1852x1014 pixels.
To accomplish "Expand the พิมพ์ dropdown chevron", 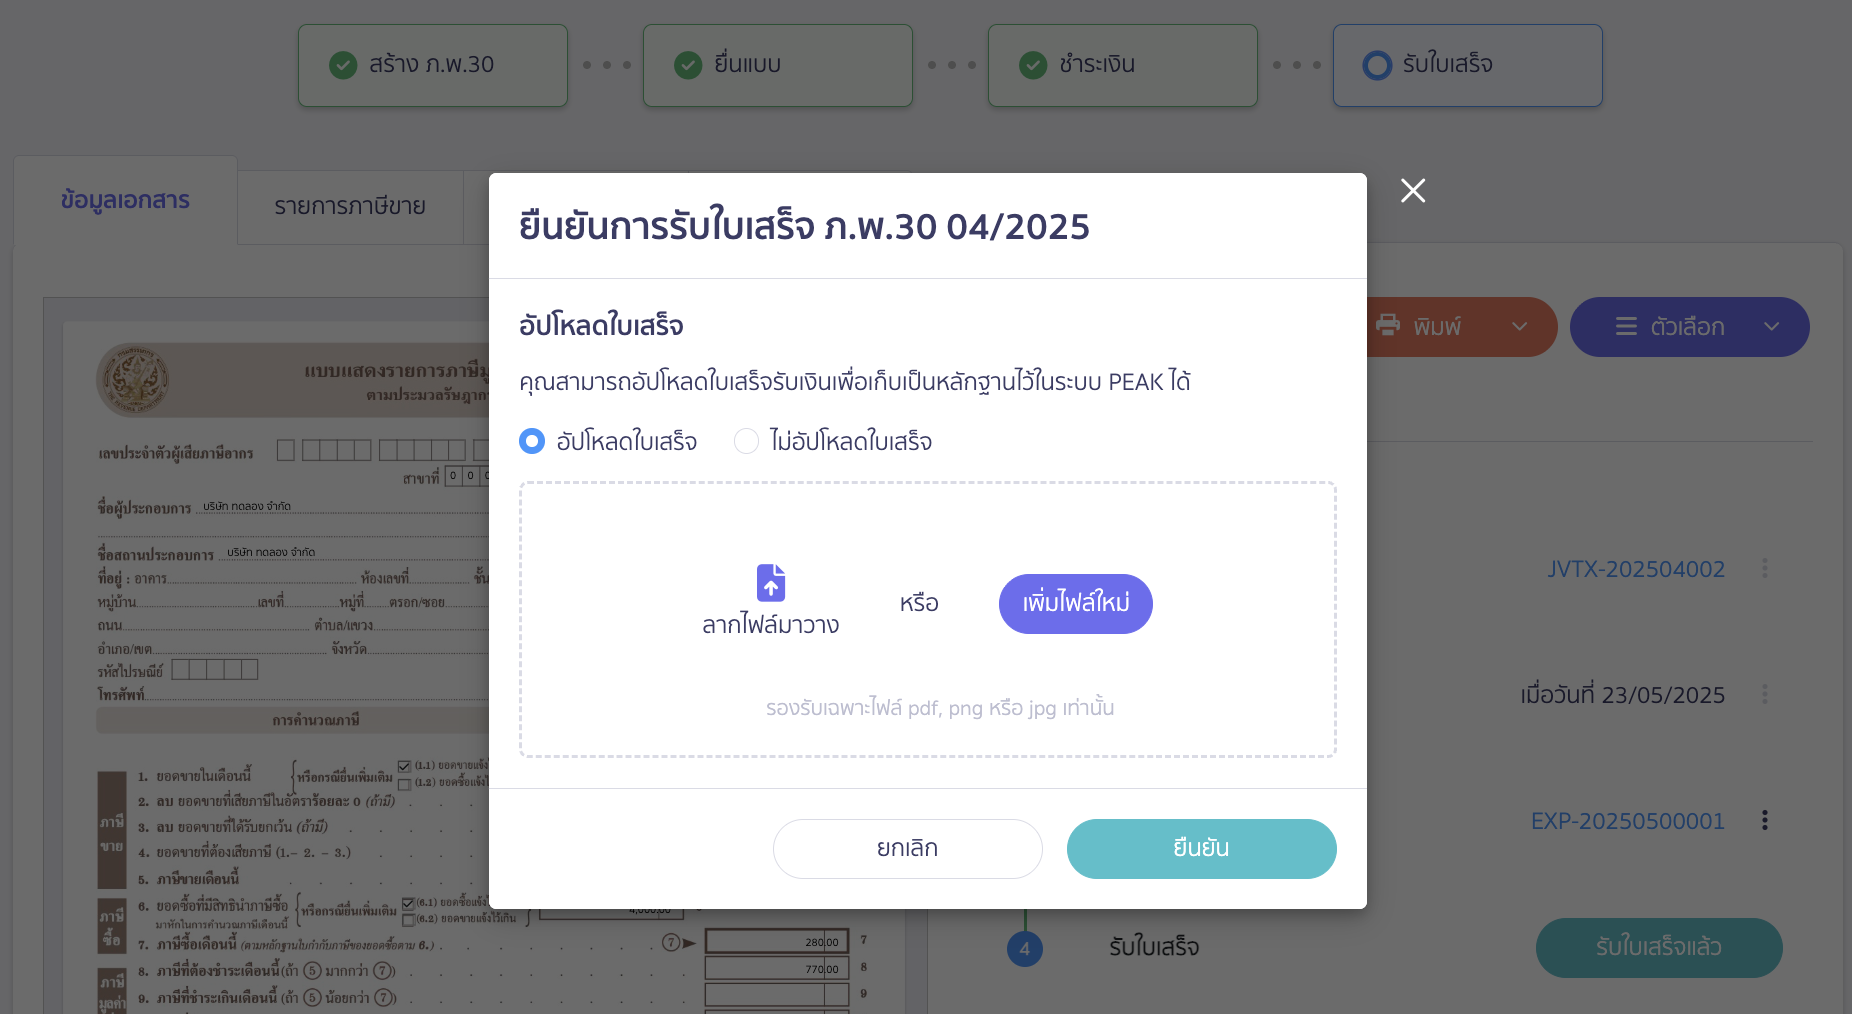I will [x=1520, y=326].
